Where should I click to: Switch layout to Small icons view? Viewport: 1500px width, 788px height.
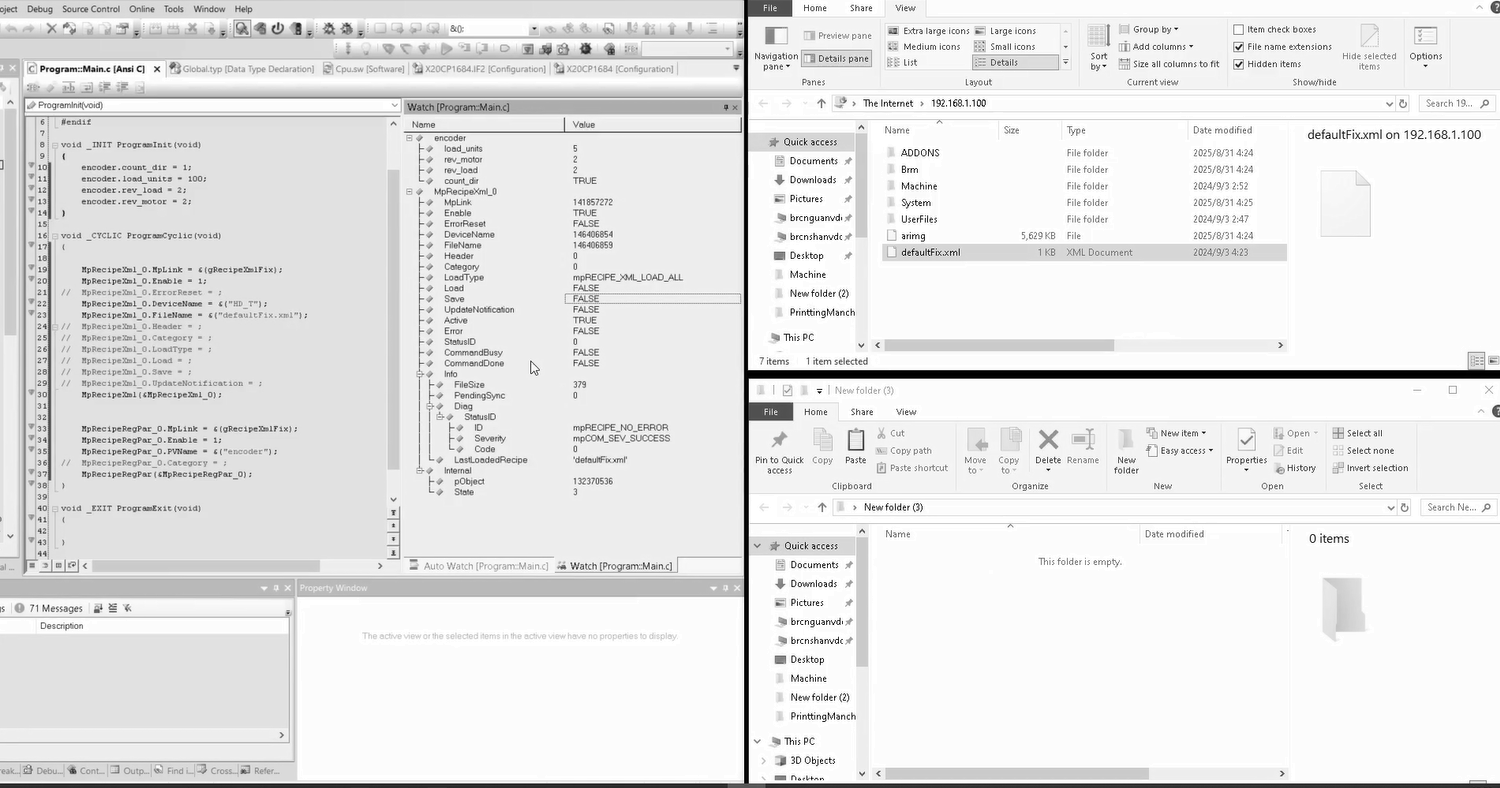point(1005,47)
